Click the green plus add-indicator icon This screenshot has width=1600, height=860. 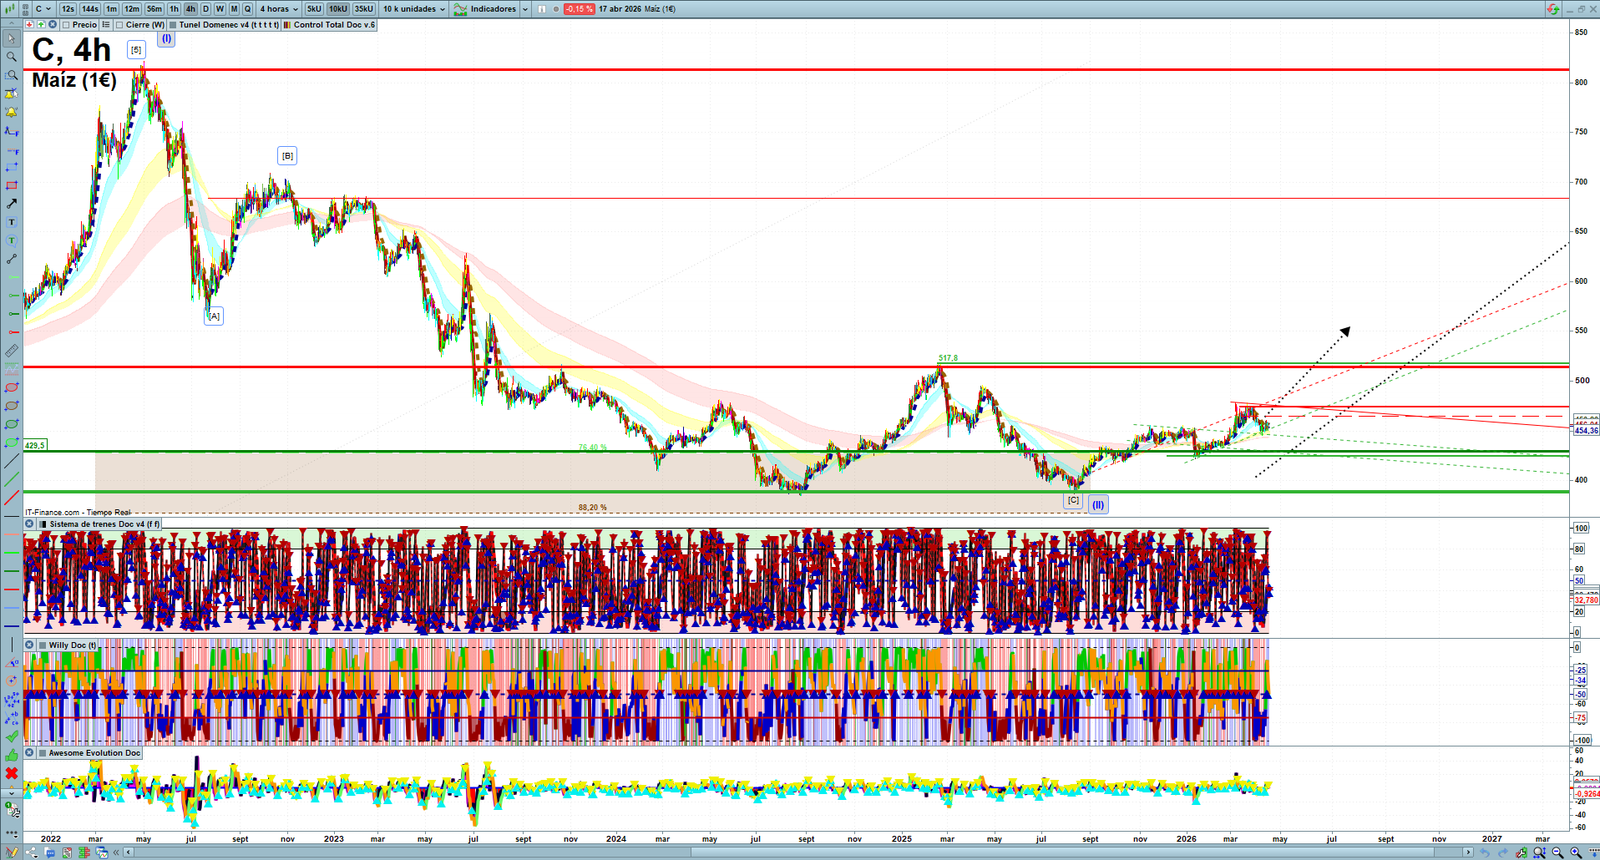click(41, 25)
